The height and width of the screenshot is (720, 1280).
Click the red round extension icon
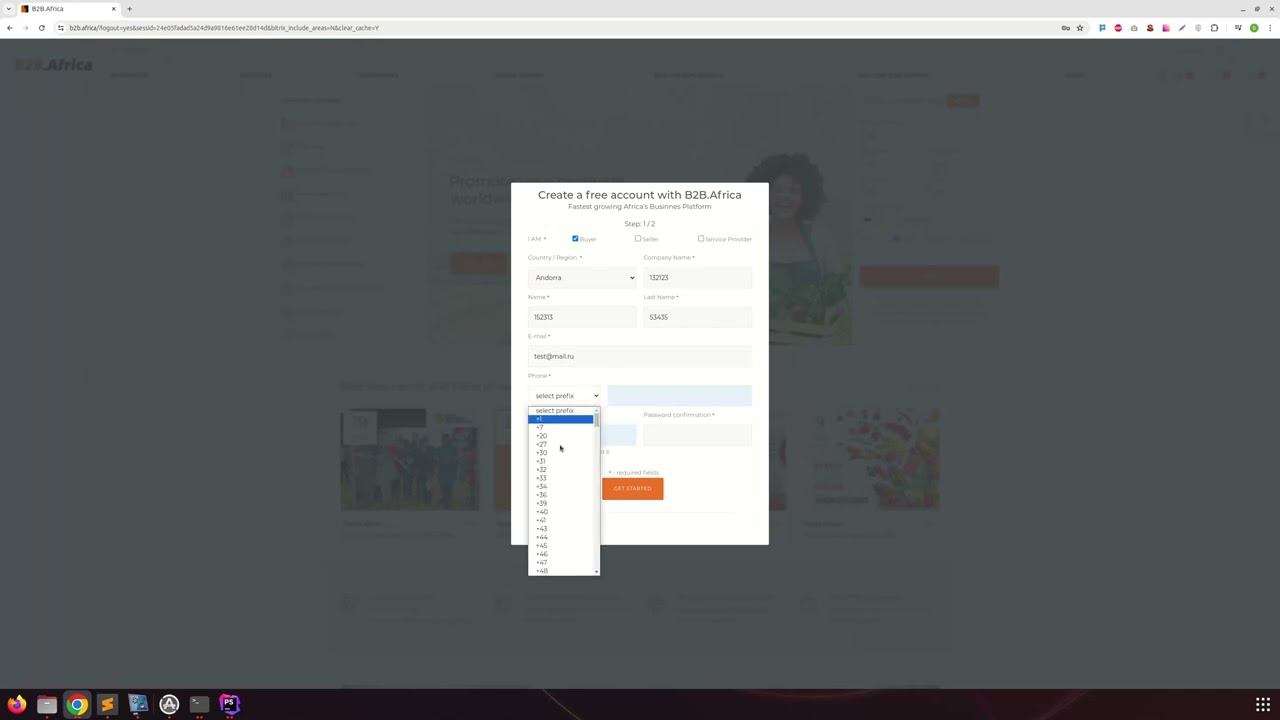(x=1118, y=28)
